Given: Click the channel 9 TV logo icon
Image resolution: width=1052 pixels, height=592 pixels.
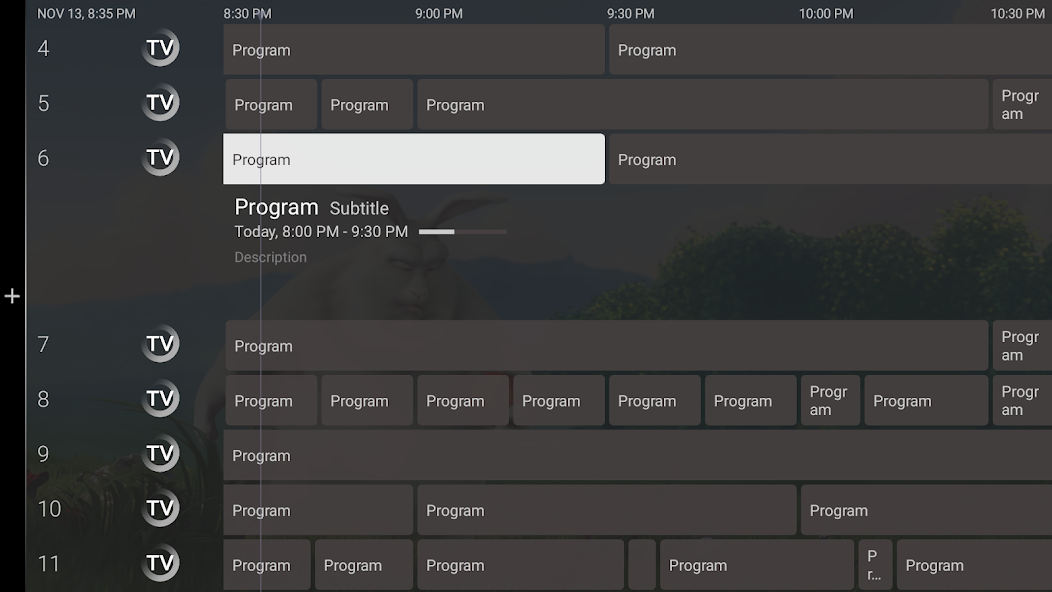Looking at the screenshot, I should [x=160, y=453].
